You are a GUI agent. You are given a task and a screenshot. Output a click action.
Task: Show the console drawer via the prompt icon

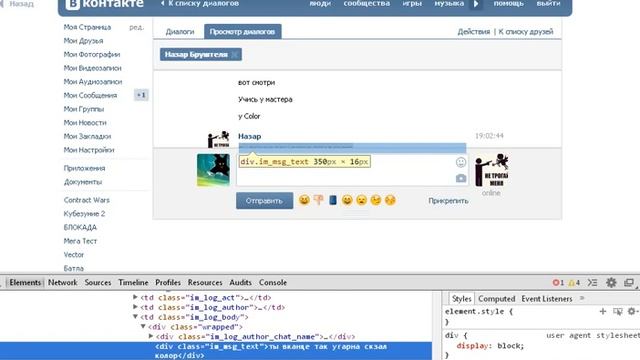point(592,282)
